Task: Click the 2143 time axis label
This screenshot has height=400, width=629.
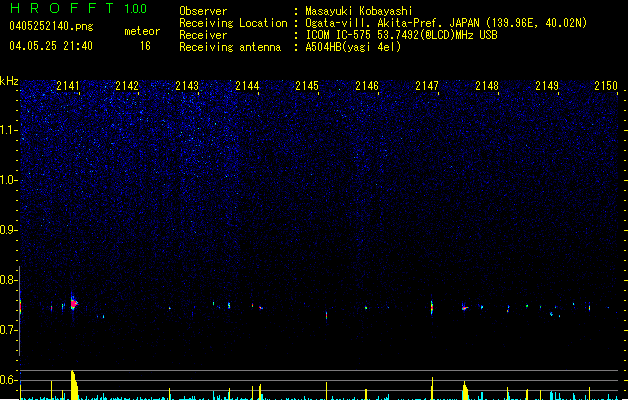Action: pos(187,86)
